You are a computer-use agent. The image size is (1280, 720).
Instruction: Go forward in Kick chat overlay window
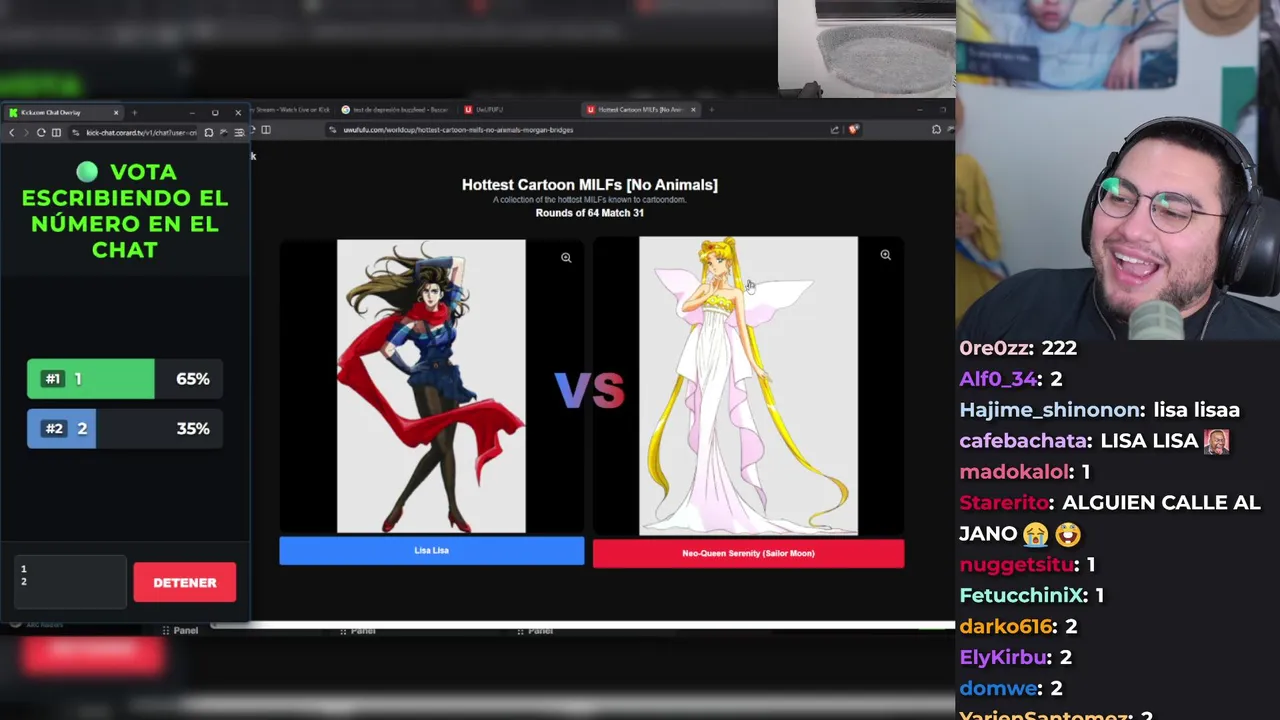click(26, 132)
